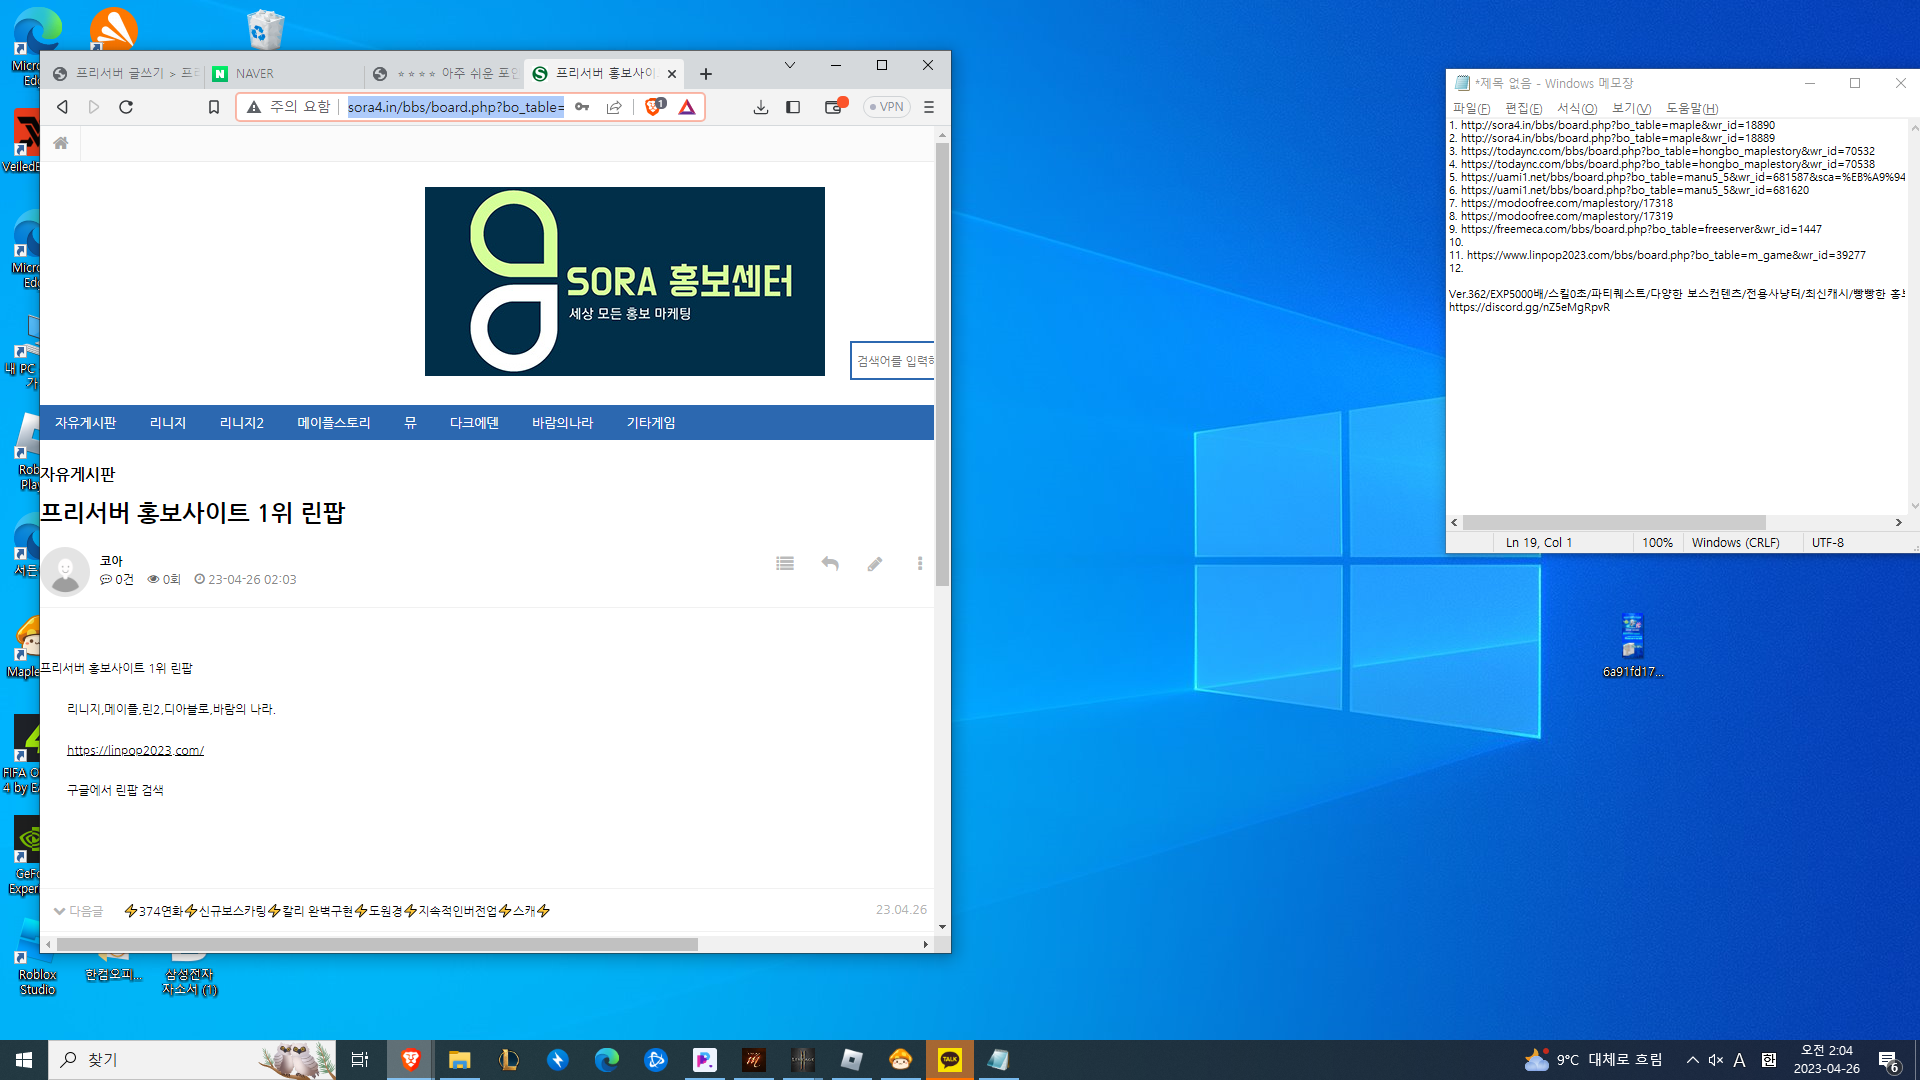Image resolution: width=1920 pixels, height=1080 pixels.
Task: Toggle the muted volume tray icon
Action: click(1716, 1060)
